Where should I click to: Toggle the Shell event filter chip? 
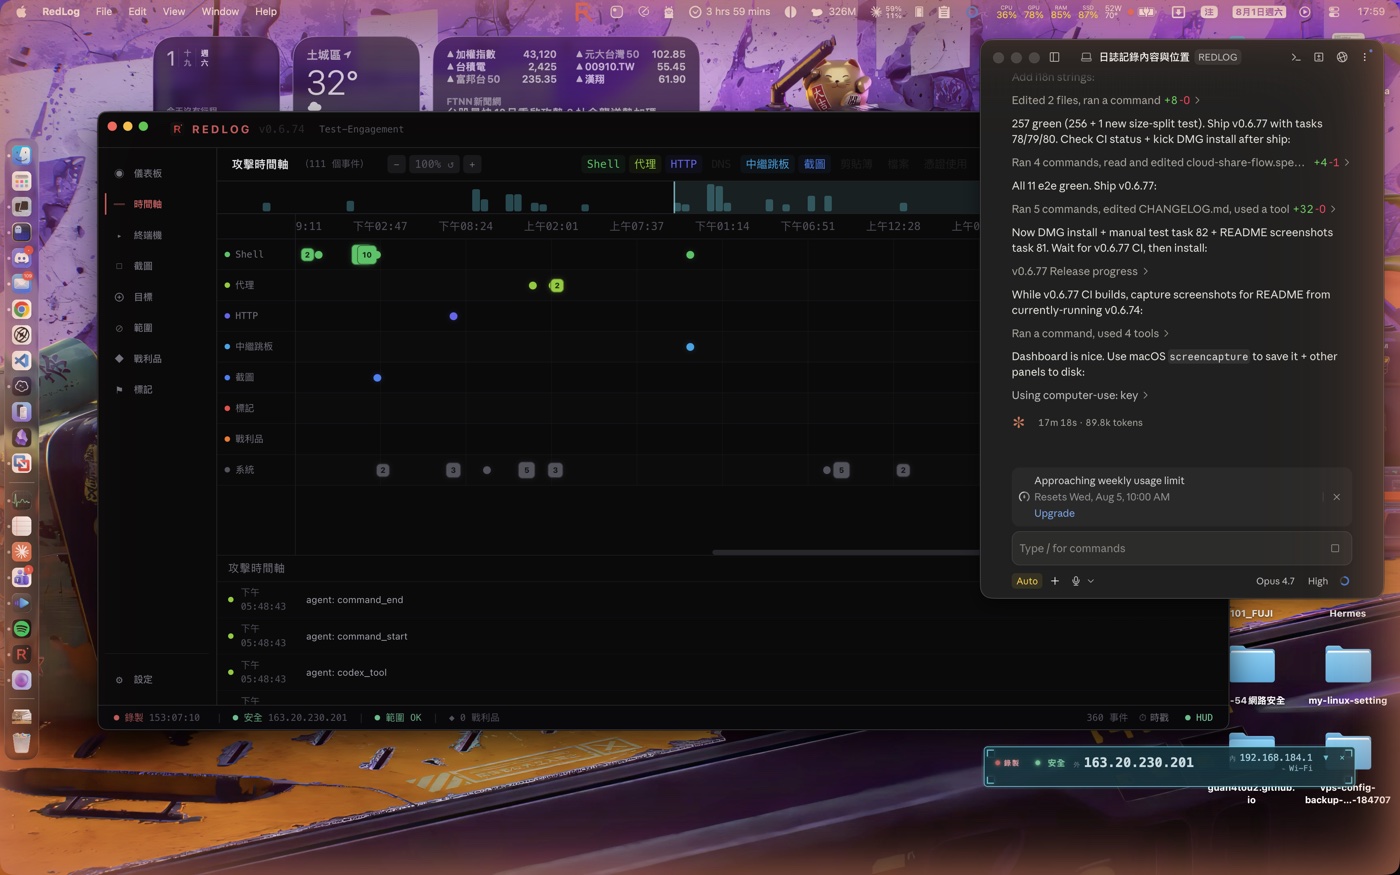[x=603, y=164]
